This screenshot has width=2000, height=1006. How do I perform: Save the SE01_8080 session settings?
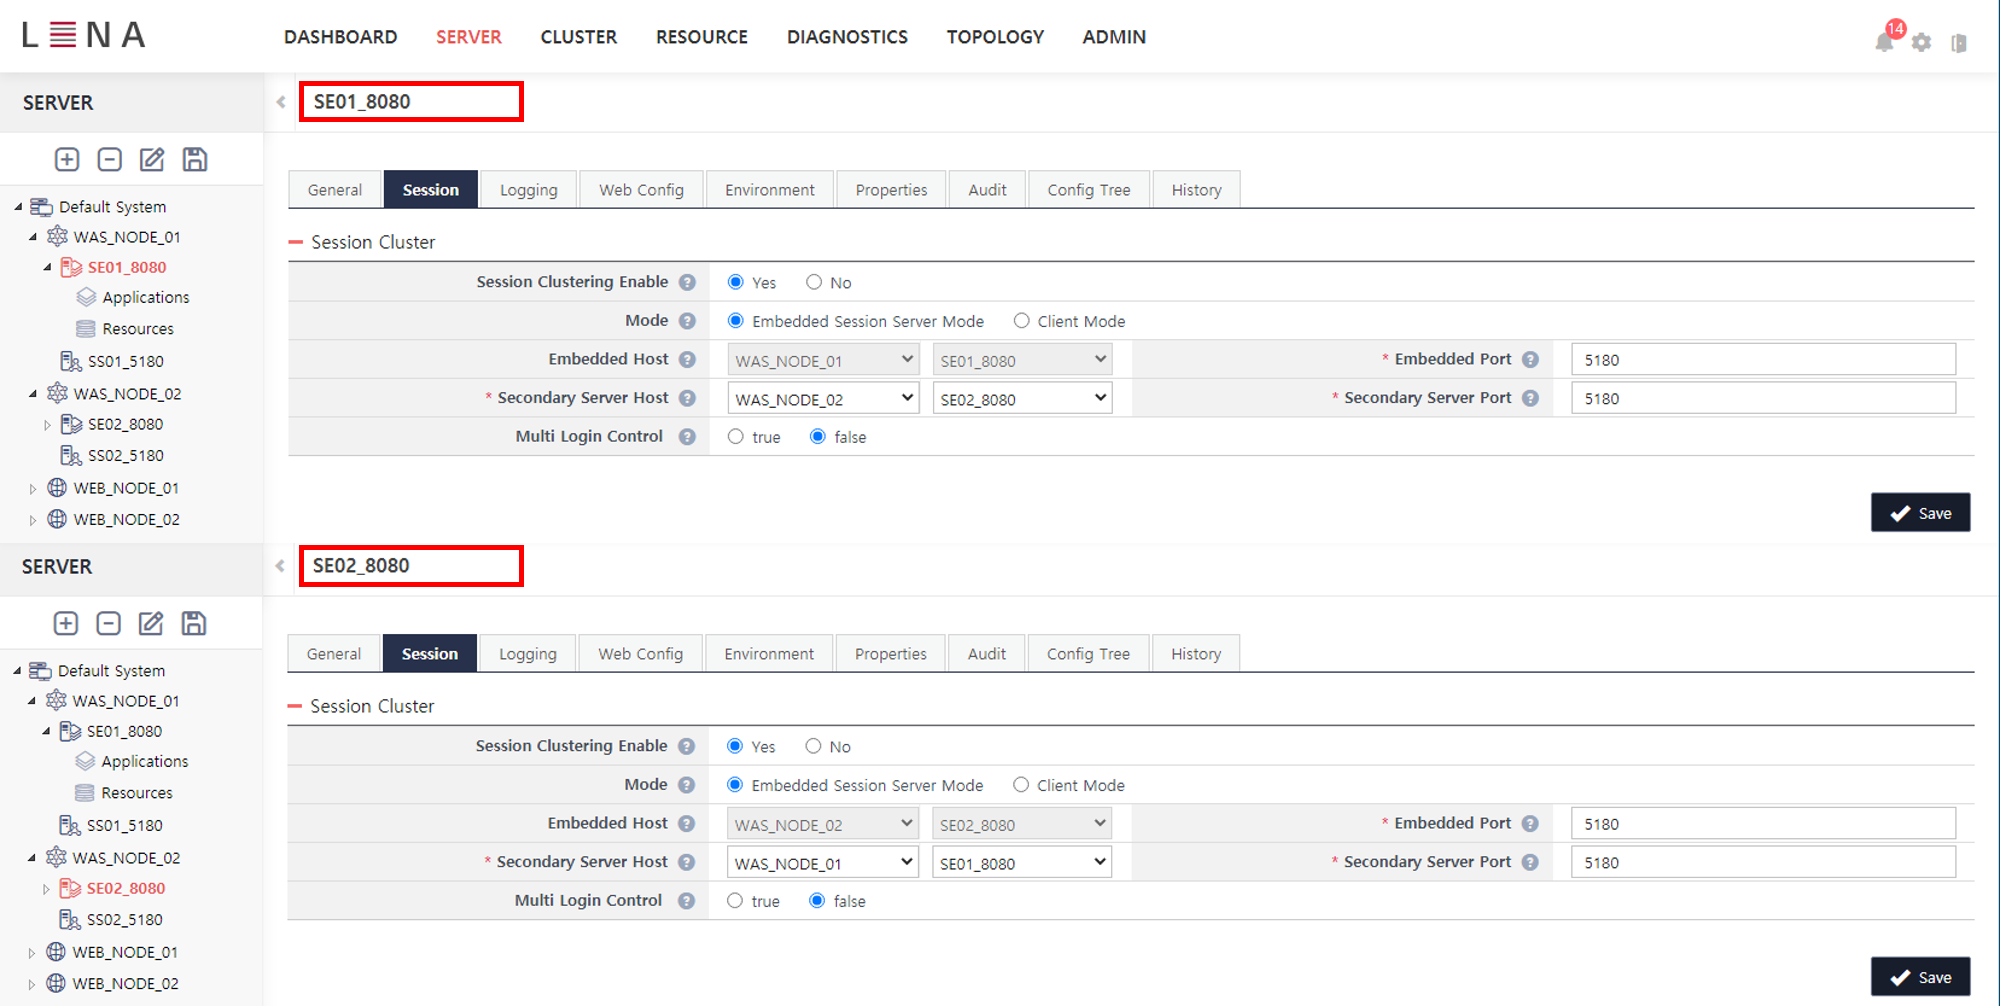(1920, 513)
